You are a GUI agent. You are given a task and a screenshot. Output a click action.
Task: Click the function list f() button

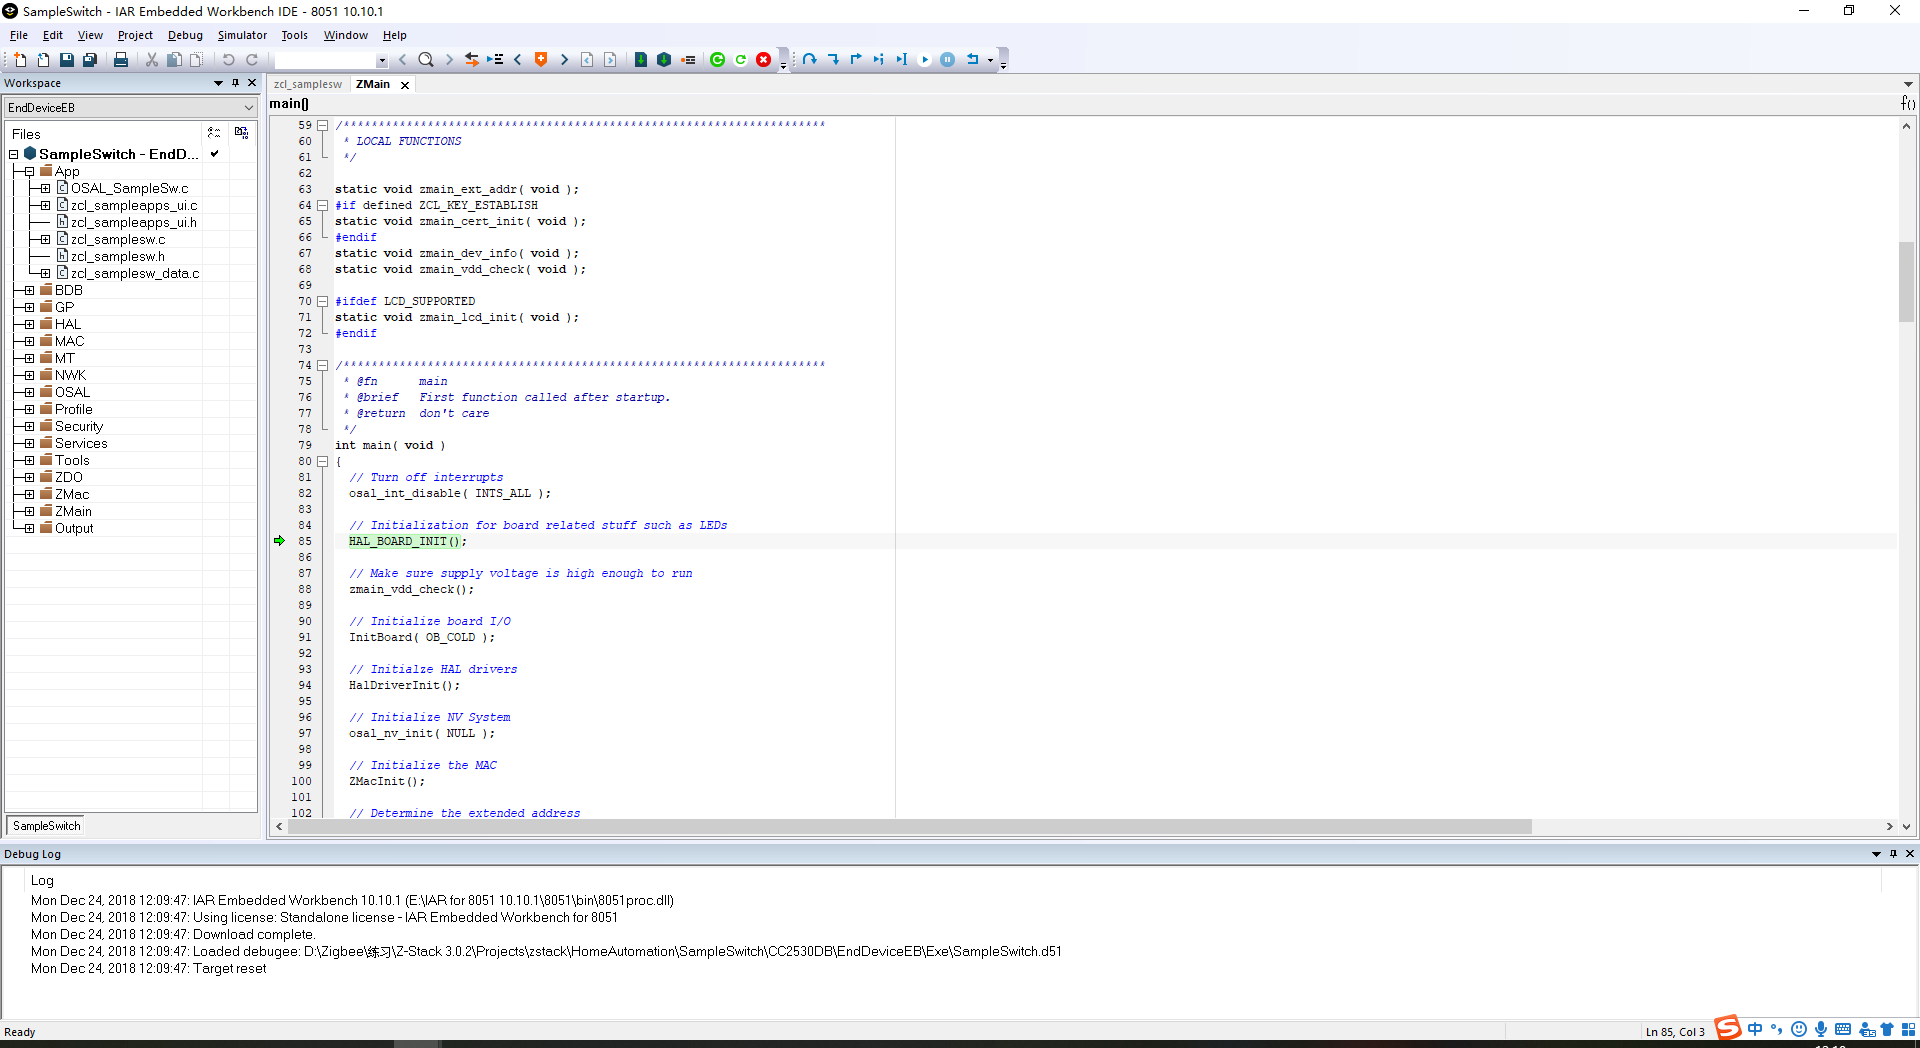[x=1908, y=104]
